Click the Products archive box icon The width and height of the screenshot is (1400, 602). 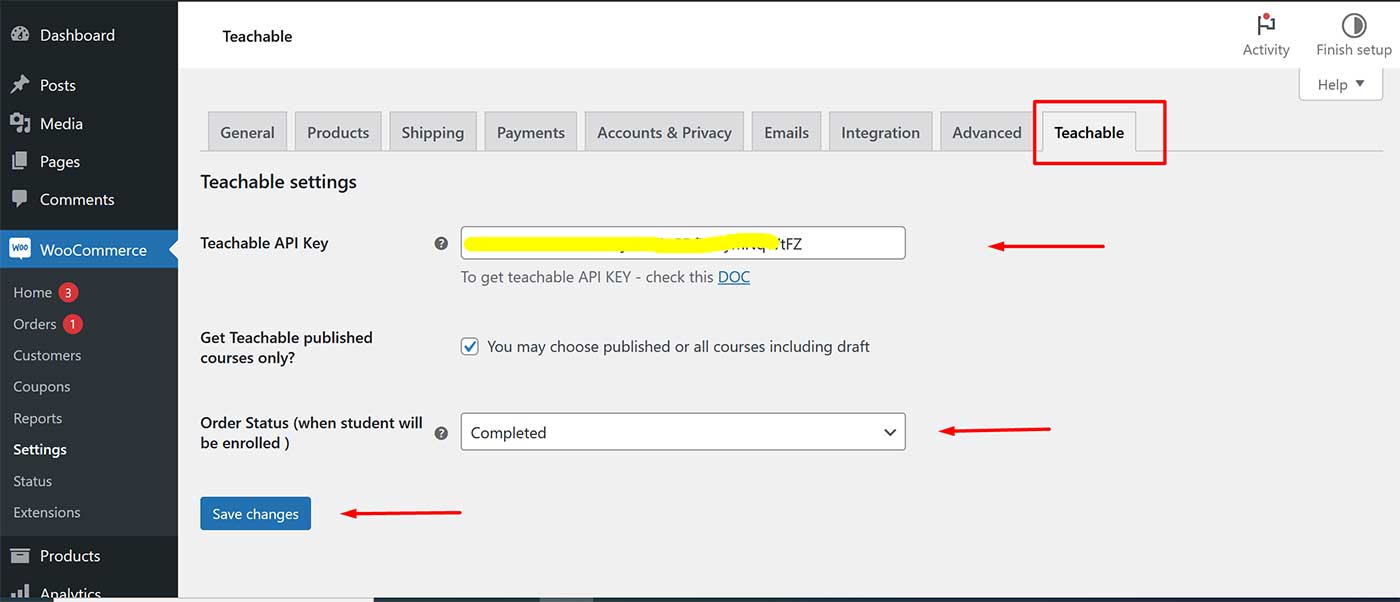coord(20,556)
